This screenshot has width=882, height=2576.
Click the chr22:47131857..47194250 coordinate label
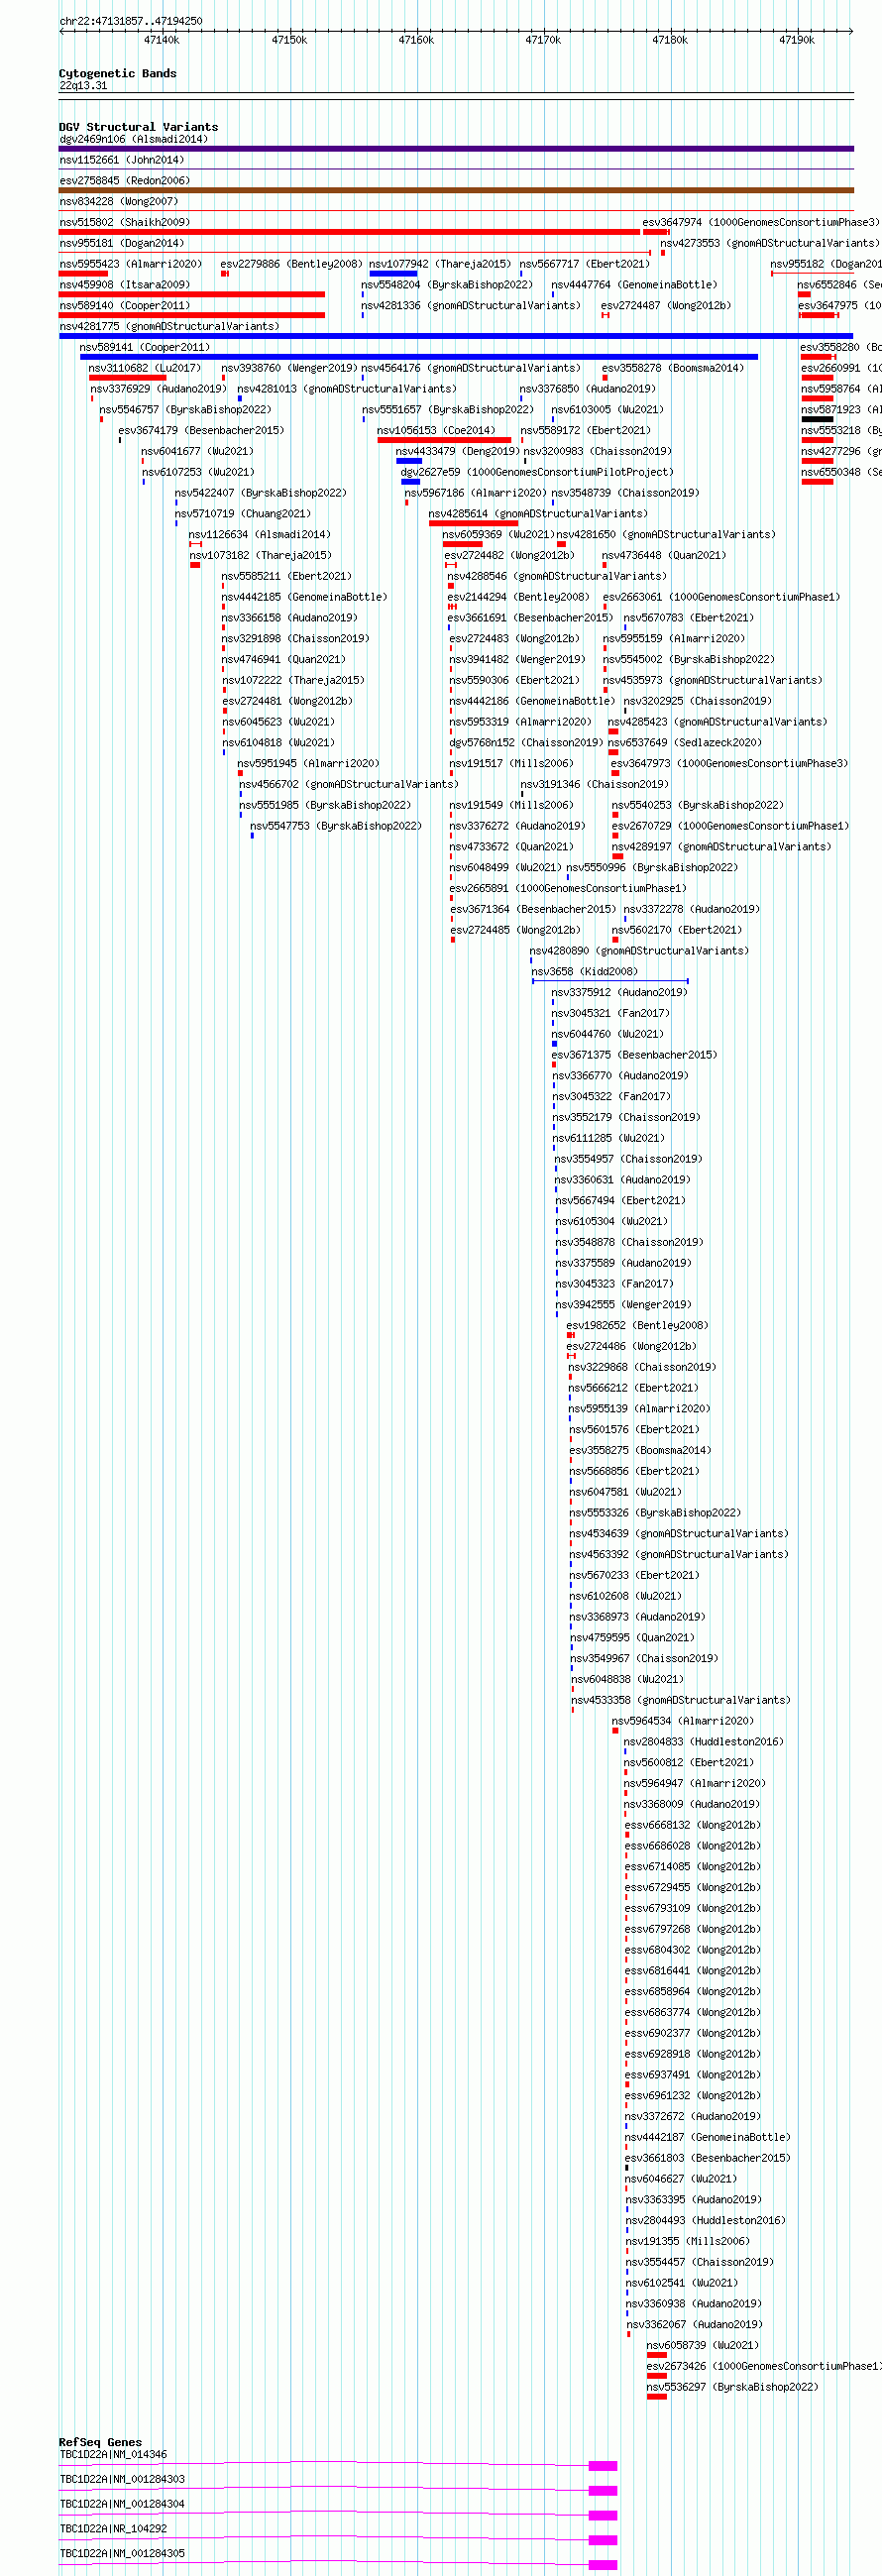pyautogui.click(x=130, y=21)
